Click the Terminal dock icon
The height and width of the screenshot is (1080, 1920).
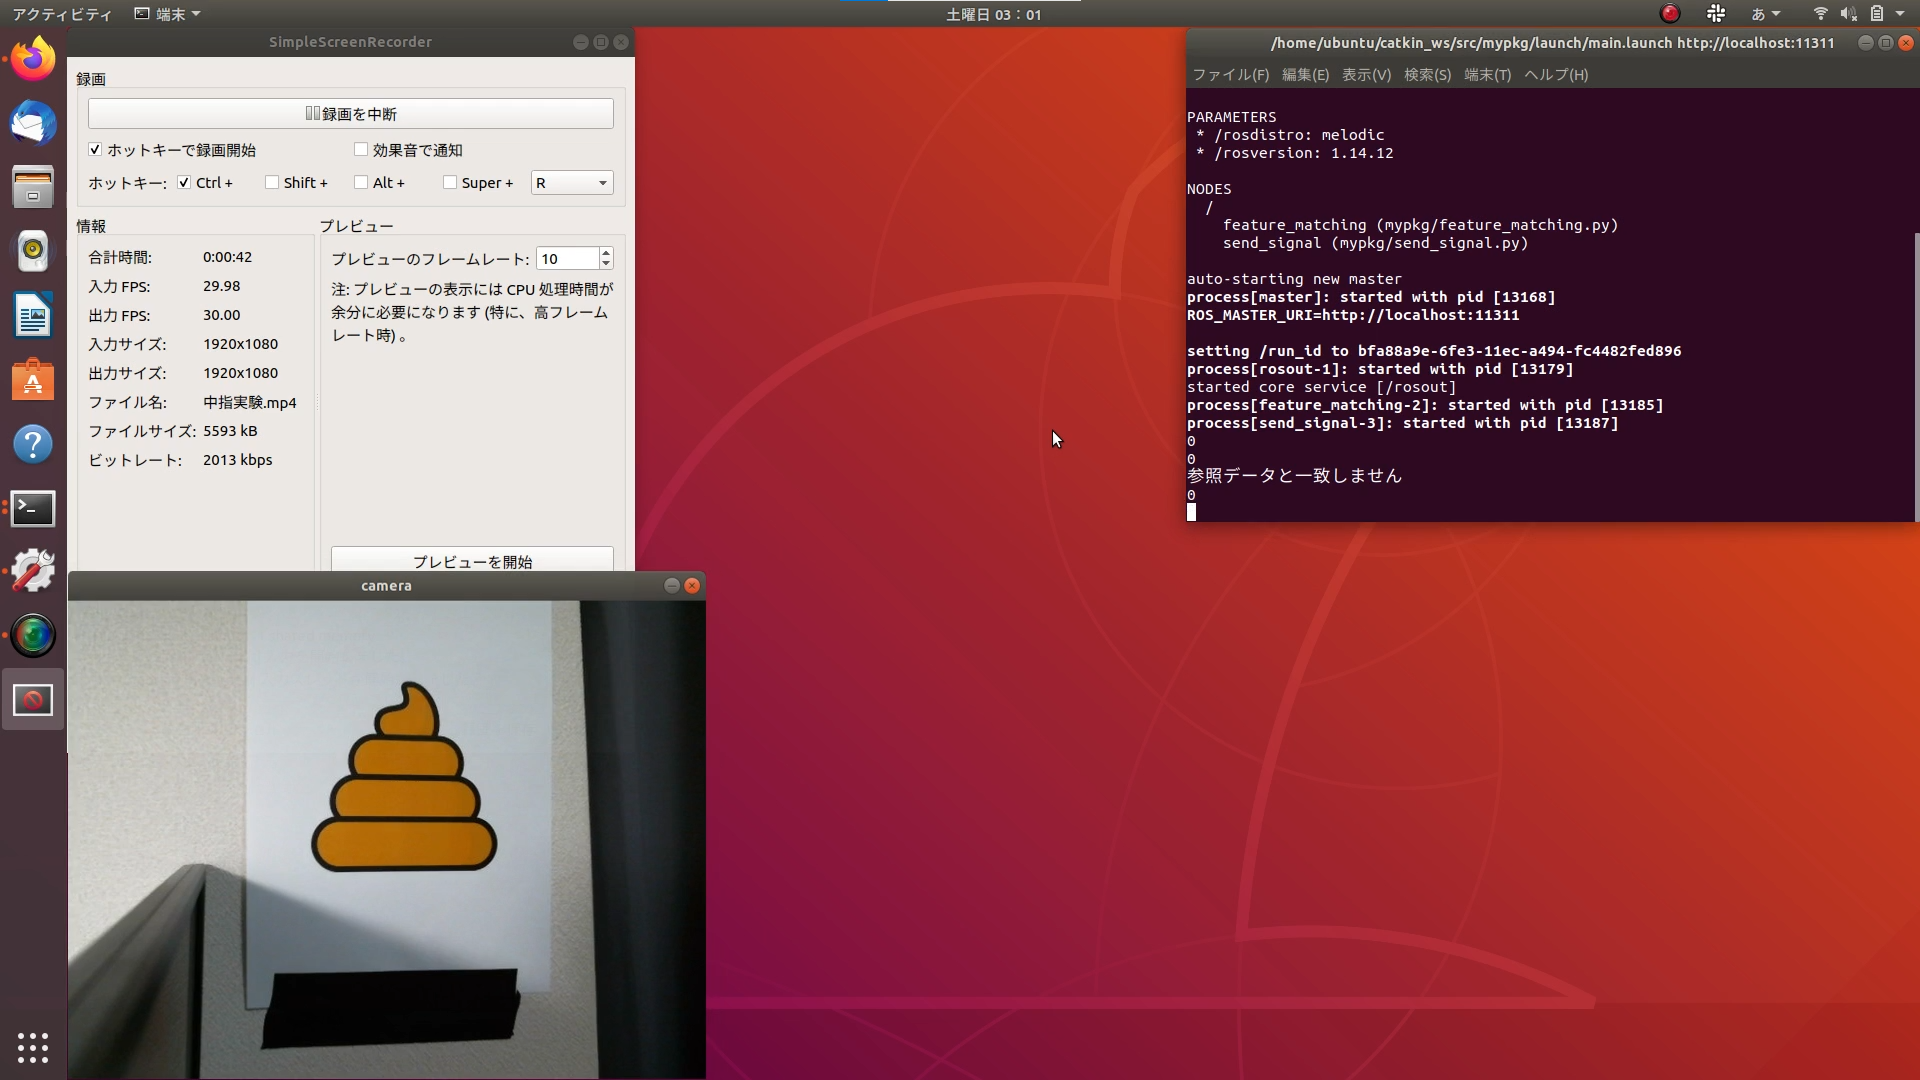click(x=33, y=508)
